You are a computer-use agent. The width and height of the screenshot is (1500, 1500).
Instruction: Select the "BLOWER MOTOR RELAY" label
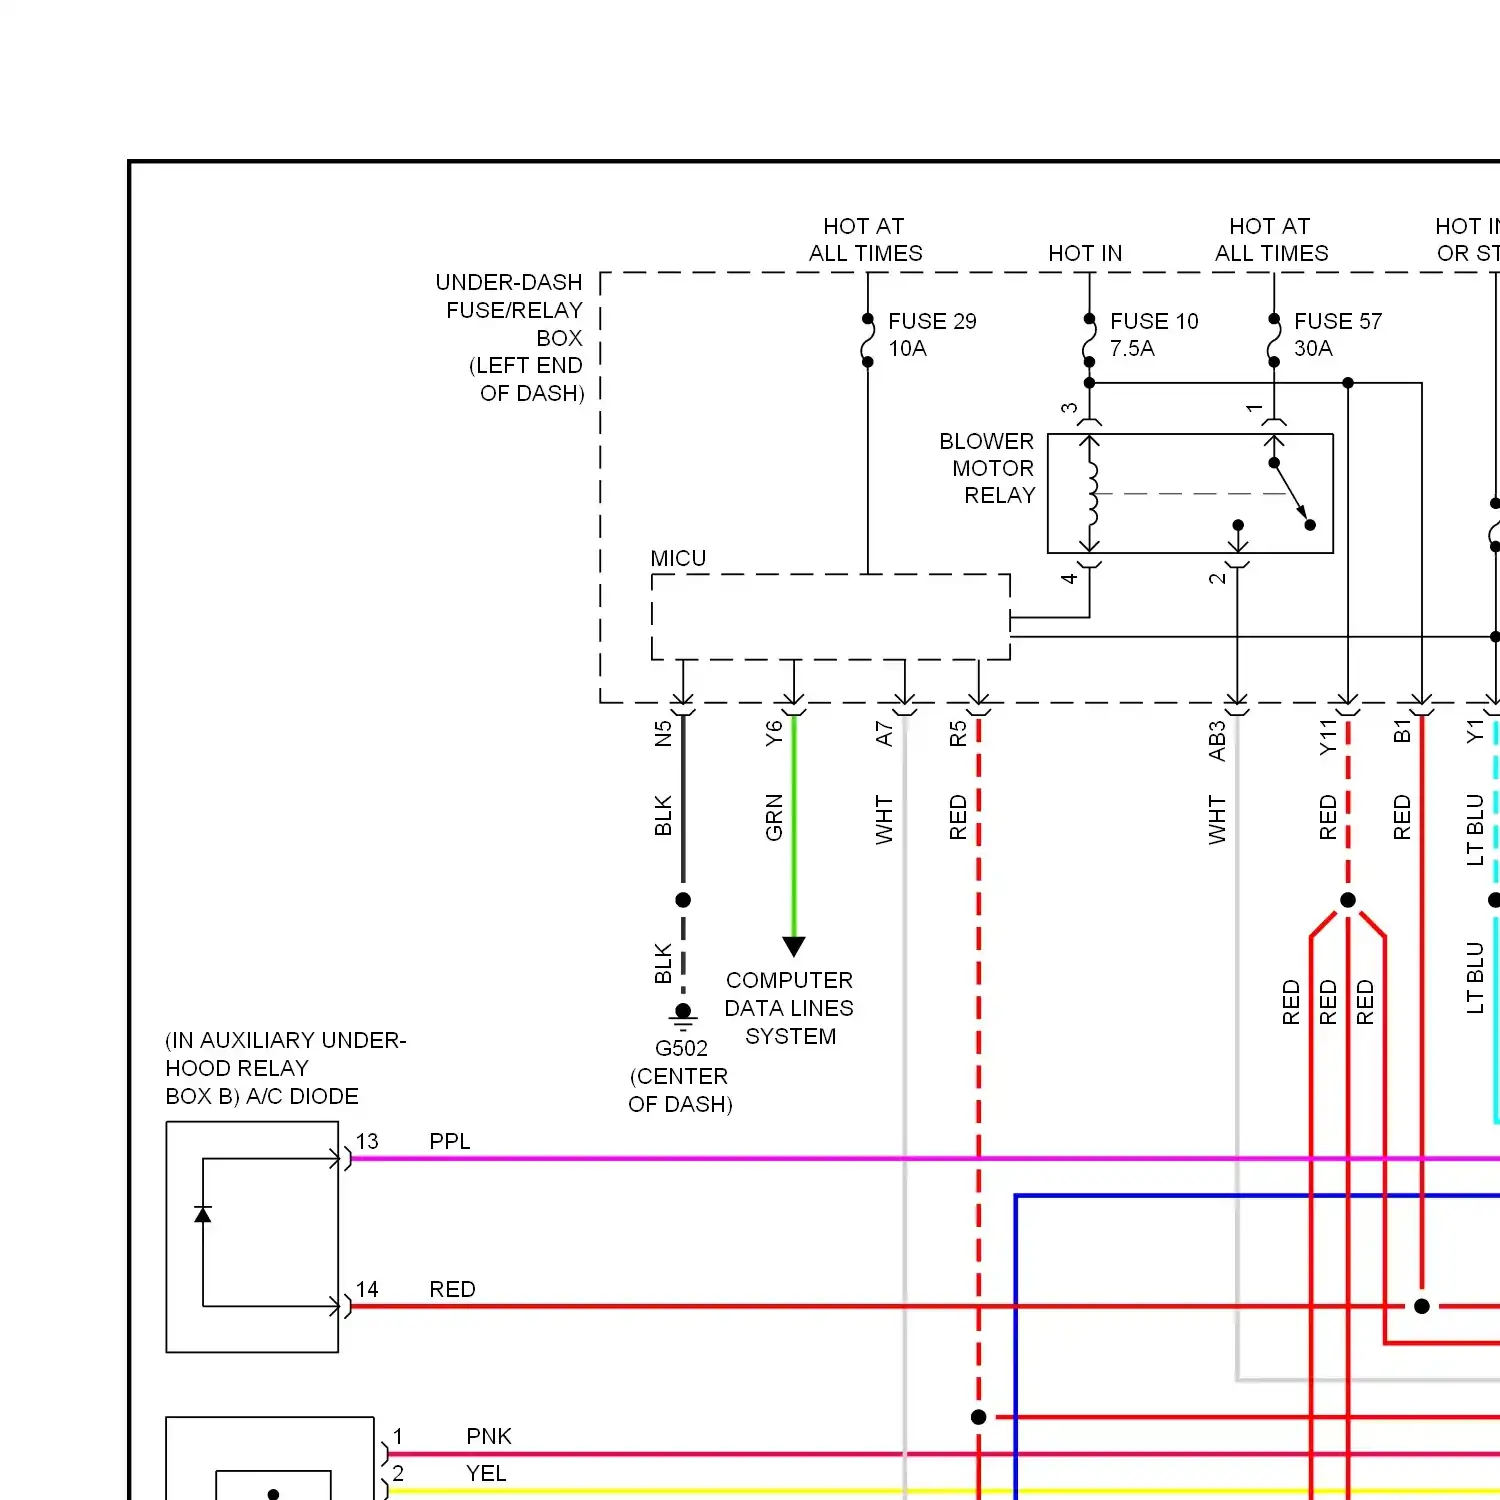coord(987,468)
